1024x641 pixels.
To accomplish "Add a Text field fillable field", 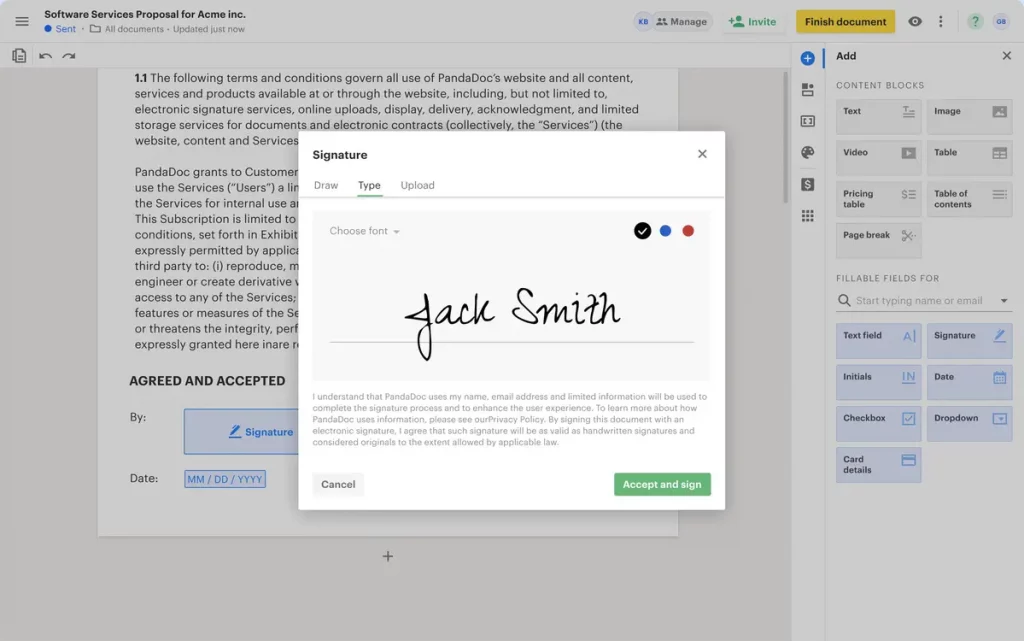I will coord(878,341).
